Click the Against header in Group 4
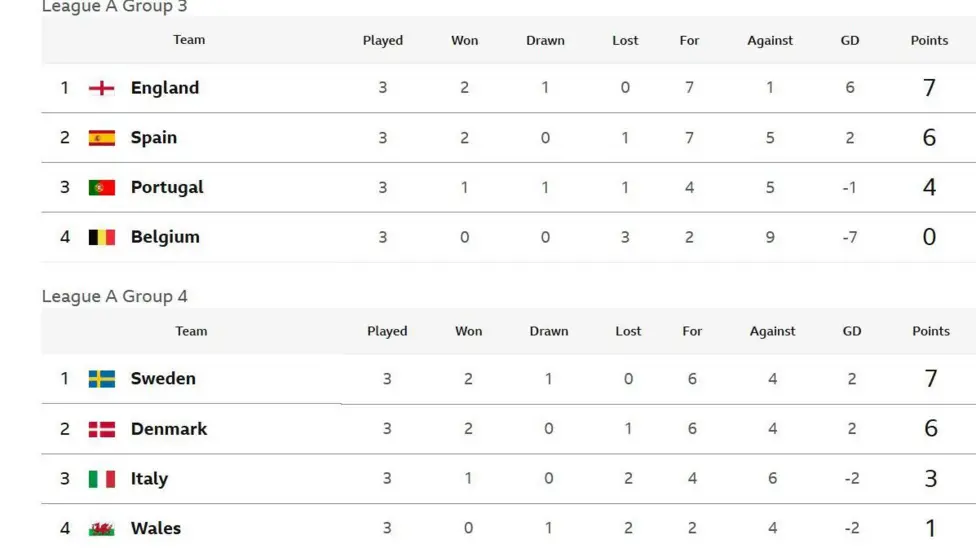The width and height of the screenshot is (976, 548). (772, 331)
